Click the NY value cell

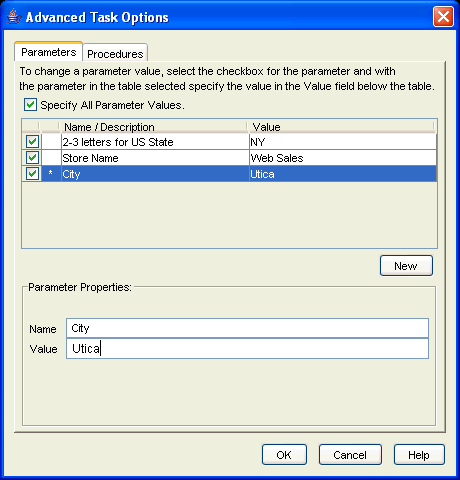(343, 142)
